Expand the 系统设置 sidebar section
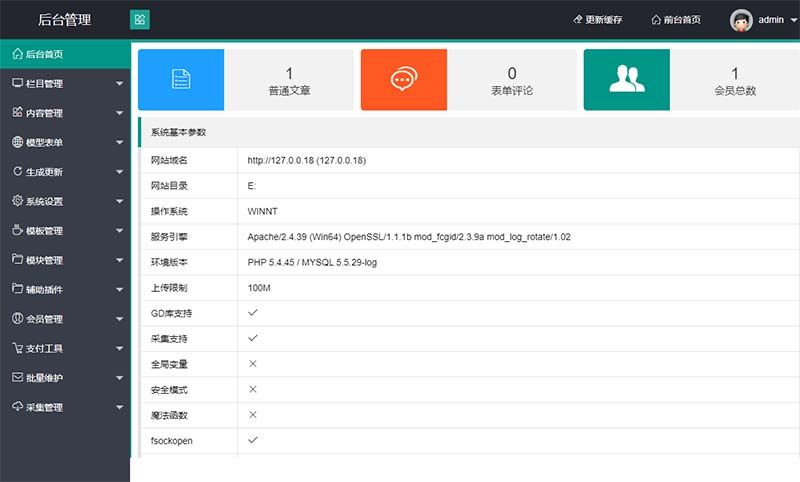This screenshot has height=482, width=800. coord(65,201)
